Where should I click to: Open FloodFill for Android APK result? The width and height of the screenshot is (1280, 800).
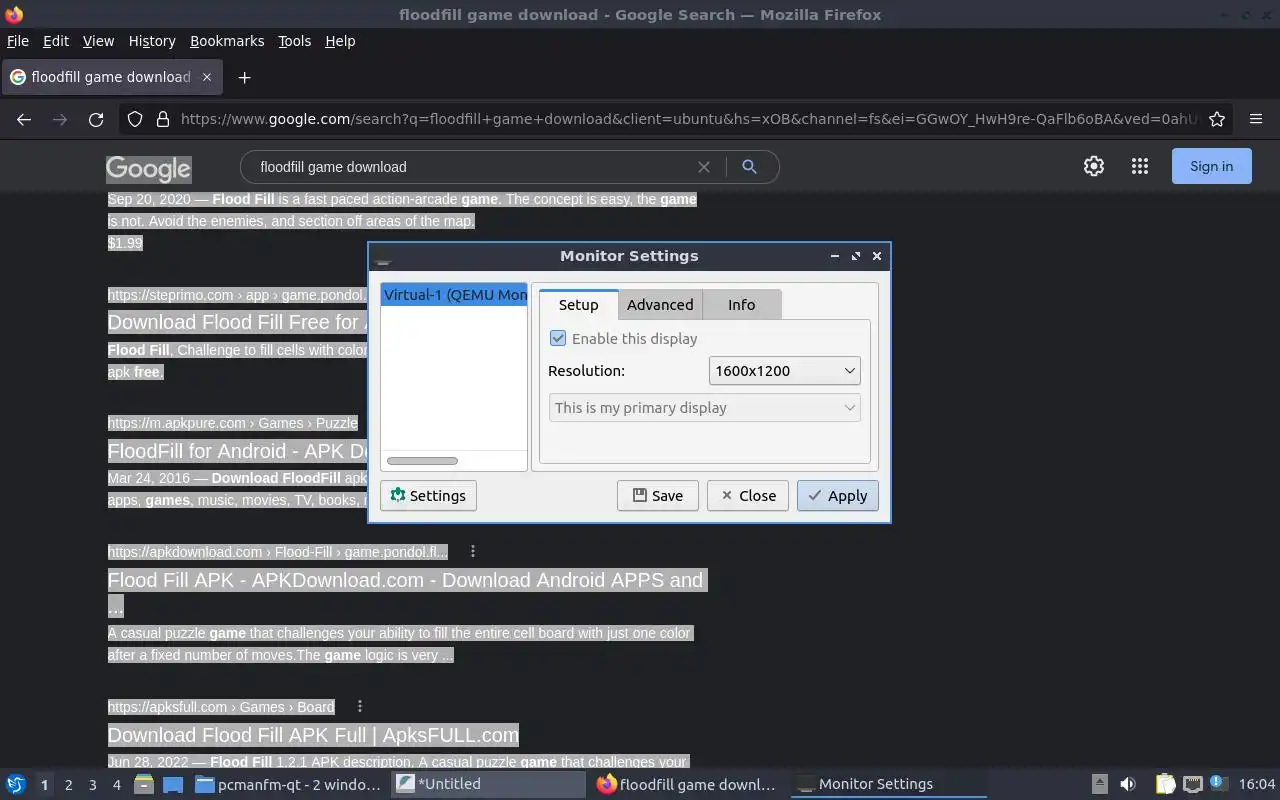click(x=237, y=451)
